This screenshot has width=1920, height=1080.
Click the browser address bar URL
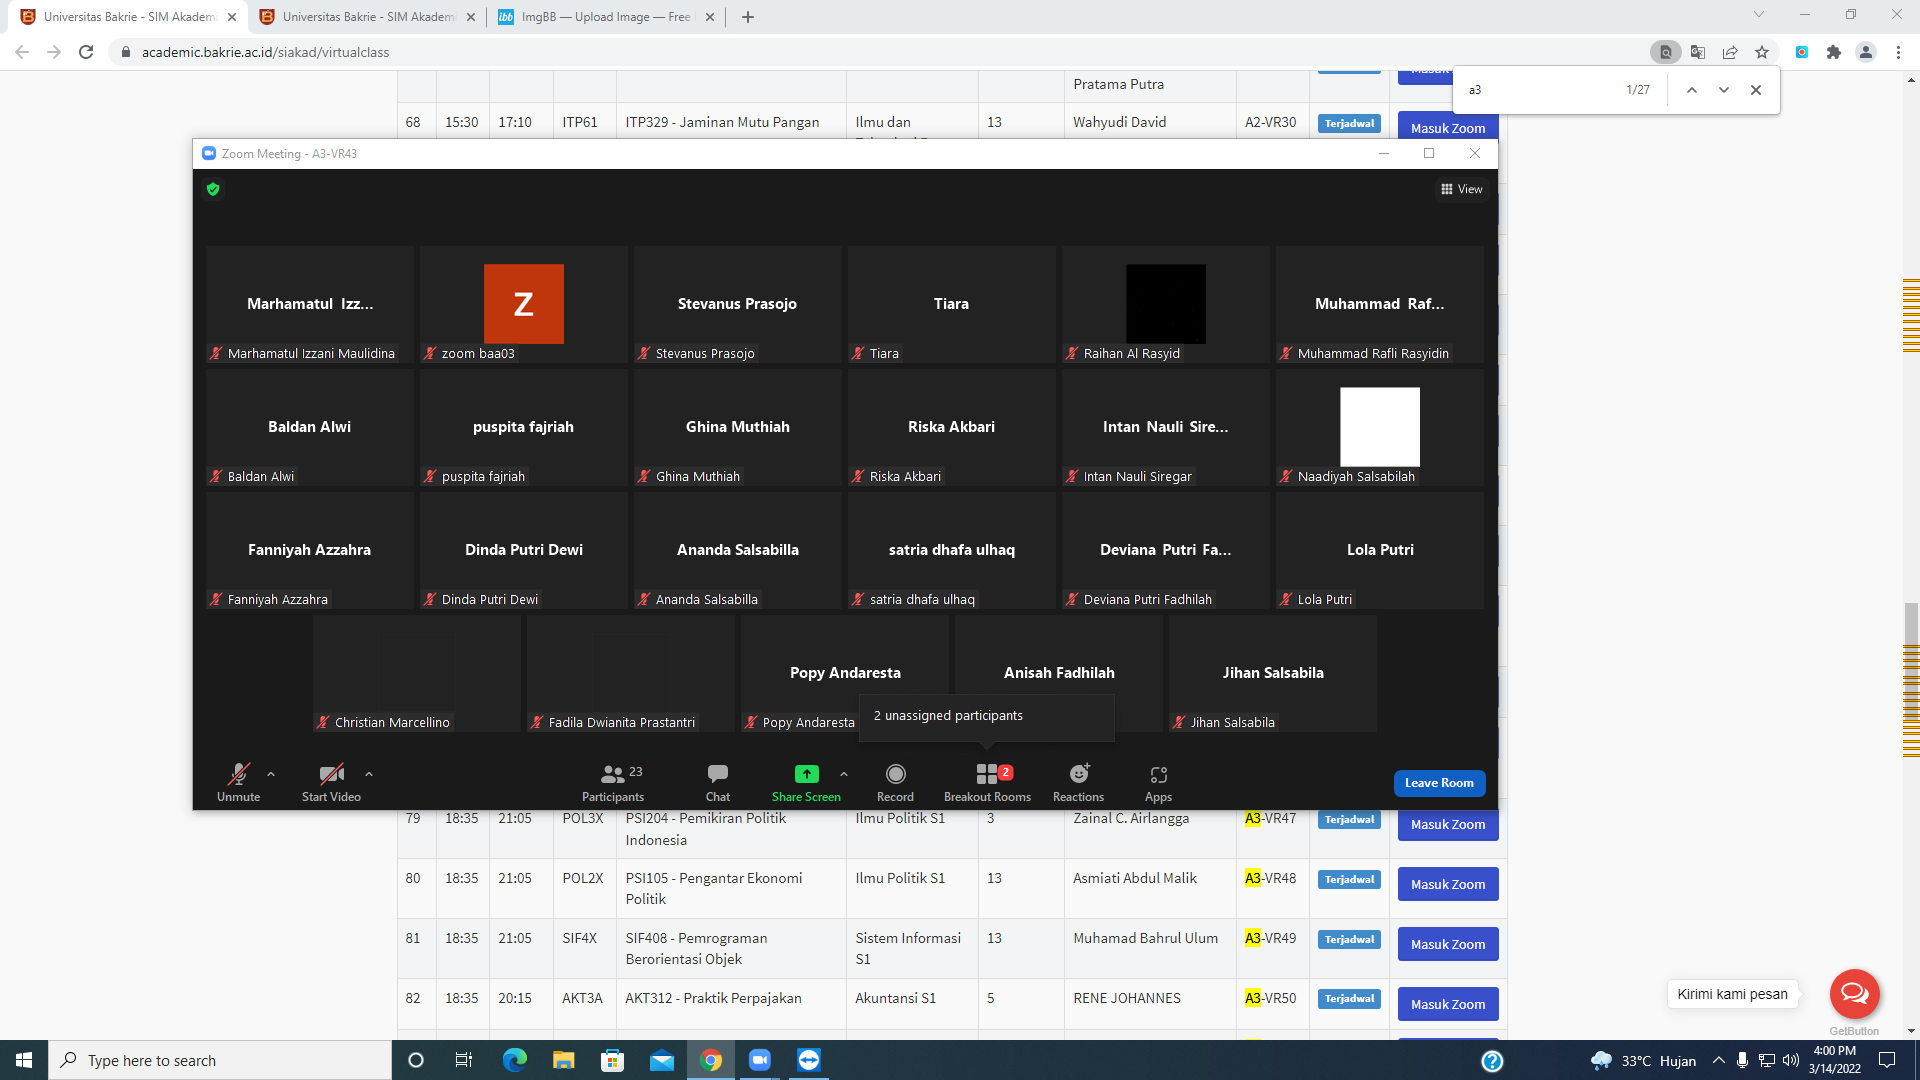tap(265, 52)
